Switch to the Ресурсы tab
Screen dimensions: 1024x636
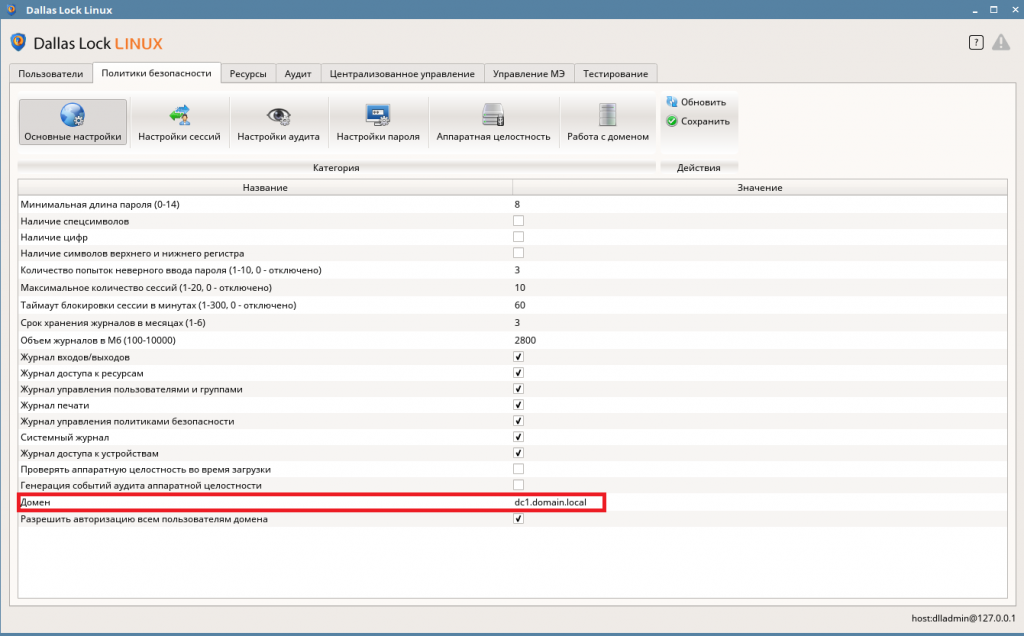coord(248,74)
